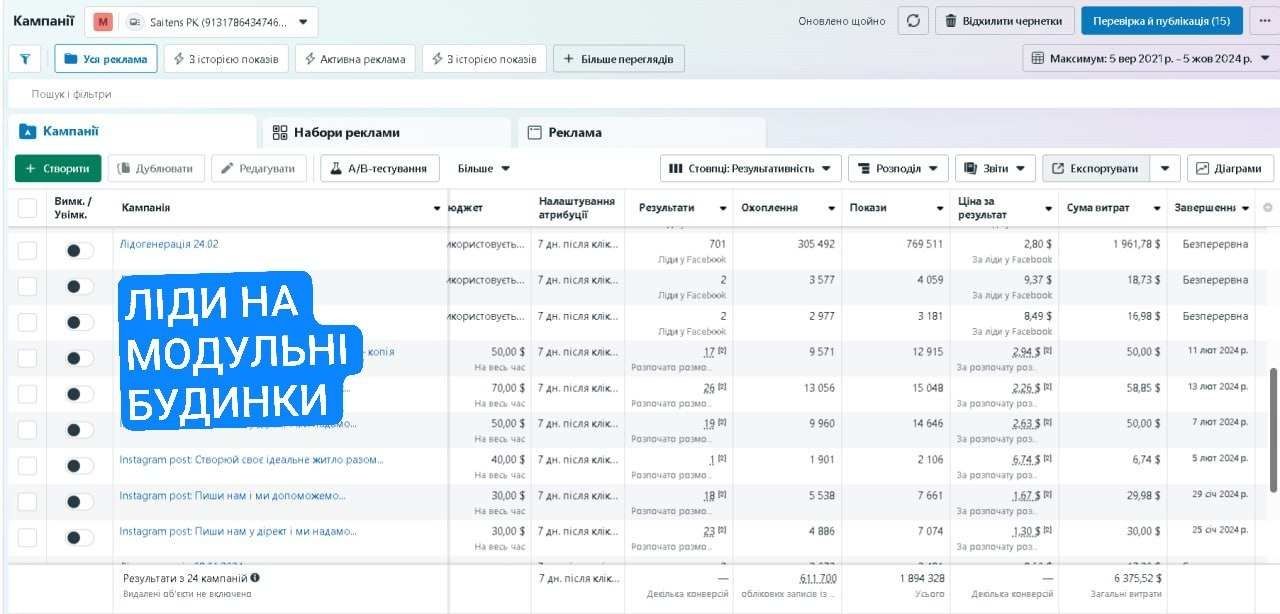This screenshot has height=614, width=1280.
Task: Switch to the Набори реклами tab
Action: pyautogui.click(x=386, y=132)
